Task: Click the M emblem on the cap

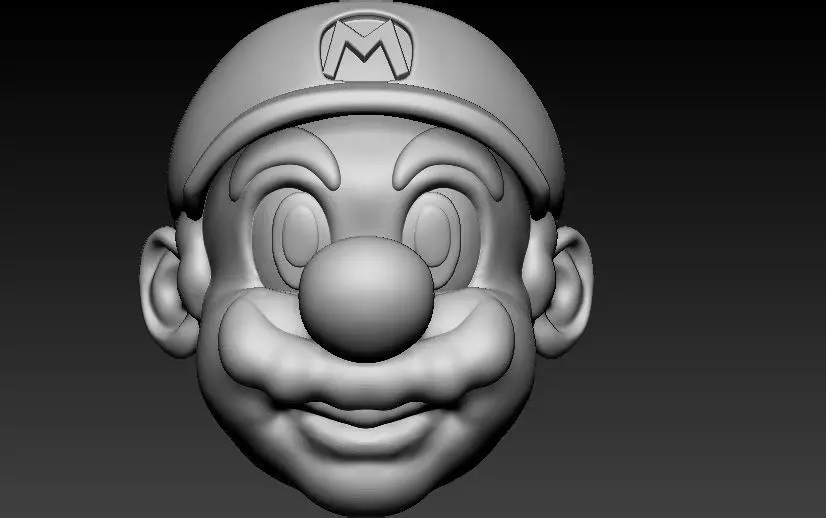Action: [x=366, y=48]
